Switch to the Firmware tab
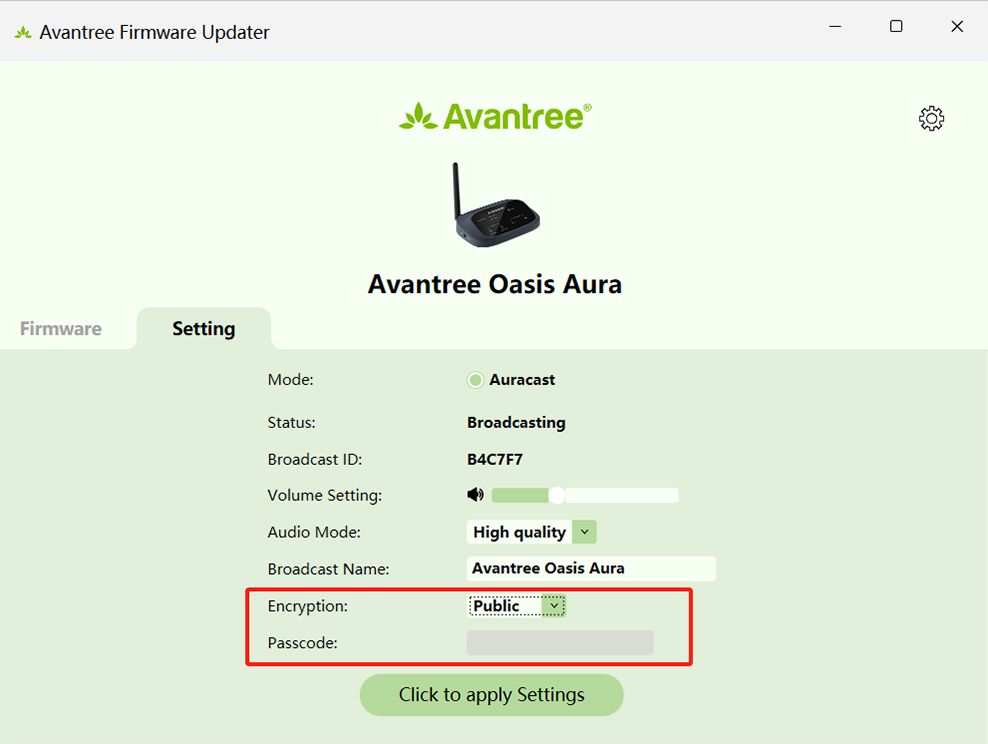The height and width of the screenshot is (744, 988). (x=61, y=329)
